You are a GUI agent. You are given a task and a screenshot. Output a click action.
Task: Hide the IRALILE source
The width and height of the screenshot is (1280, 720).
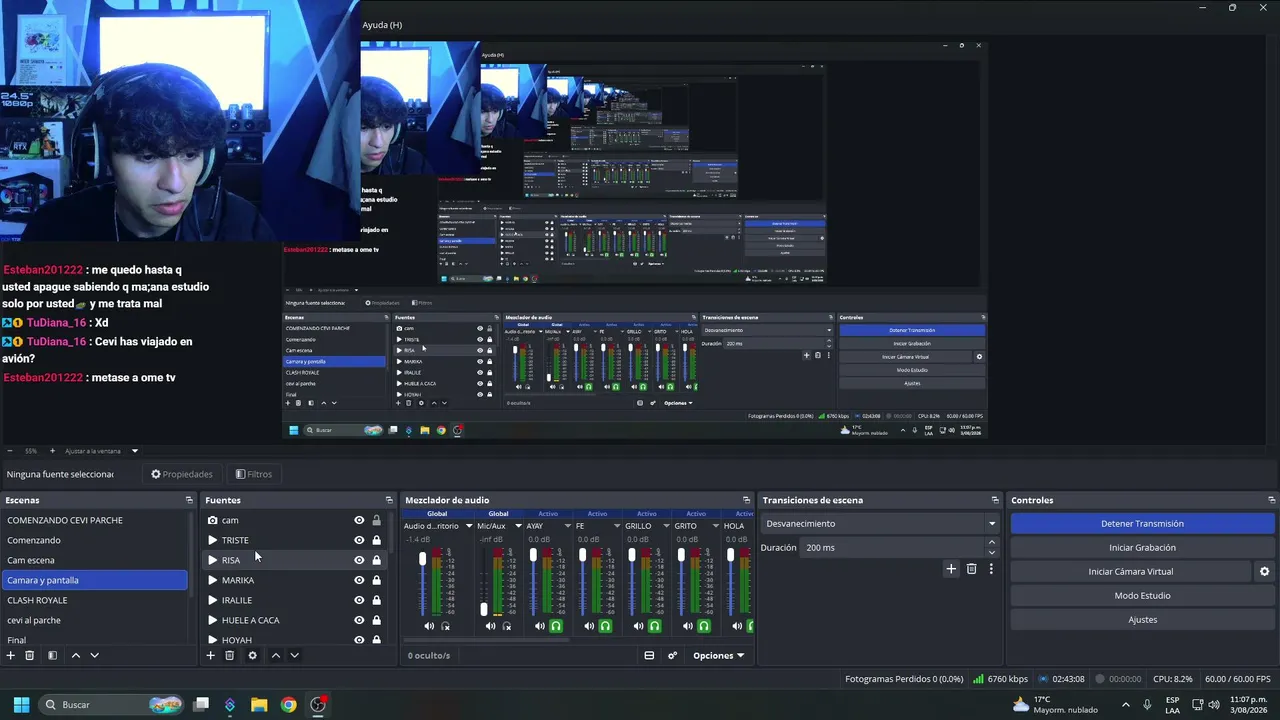point(359,600)
